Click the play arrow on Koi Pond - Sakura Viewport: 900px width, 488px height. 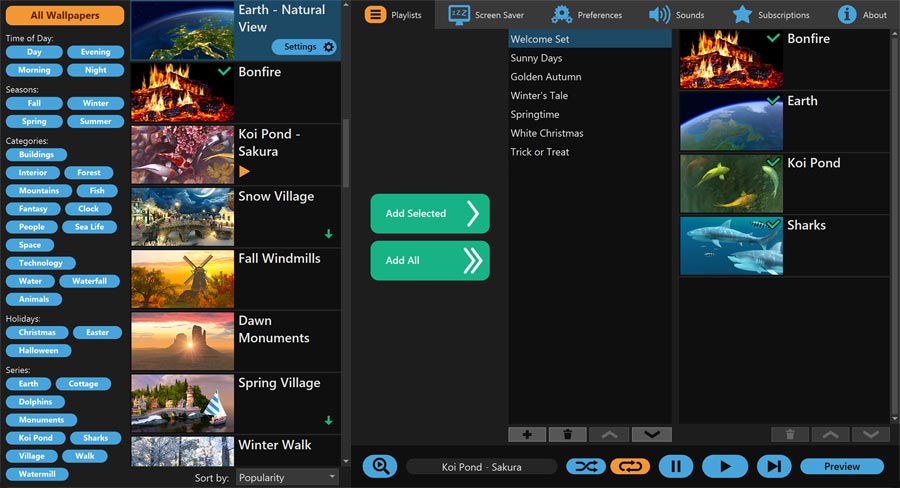[x=245, y=172]
